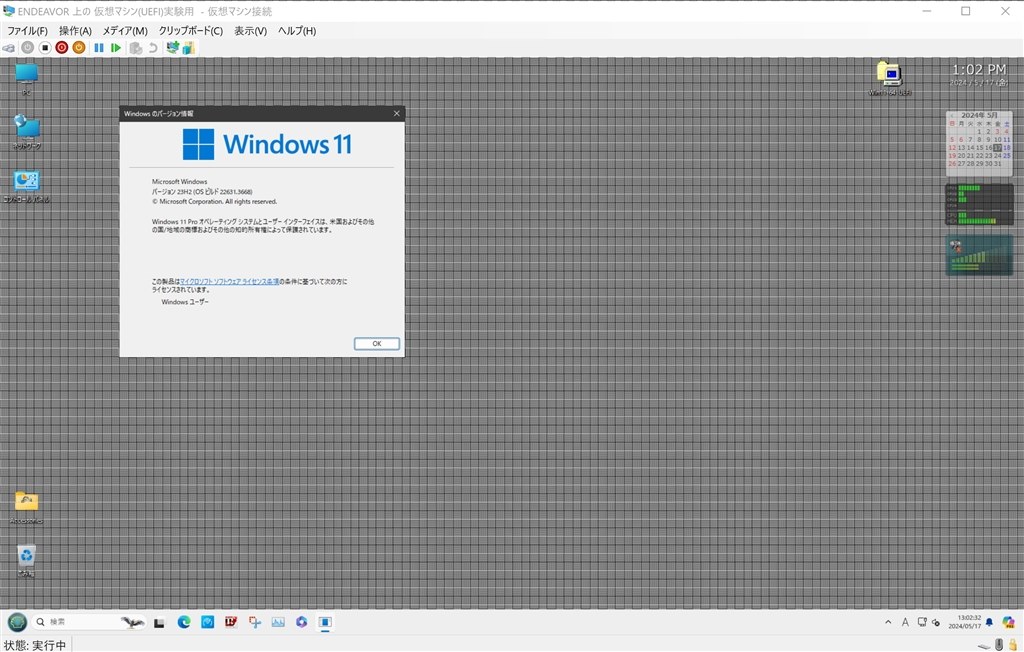Open the 表示(V) menu
The width and height of the screenshot is (1024, 652).
[x=250, y=31]
